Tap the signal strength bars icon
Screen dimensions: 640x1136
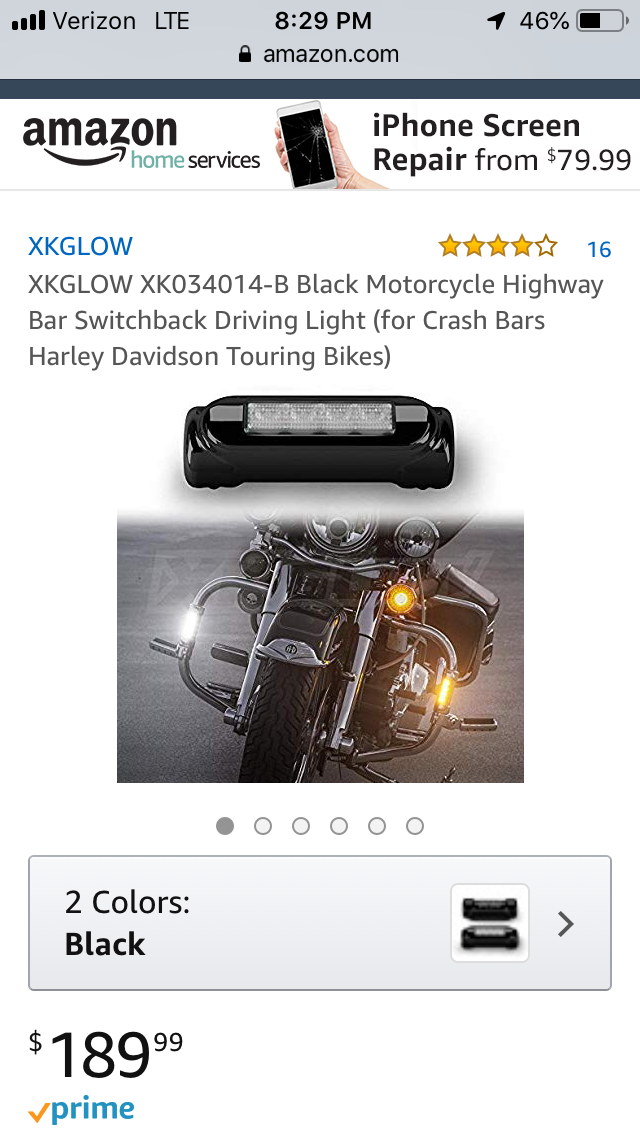pos(29,21)
